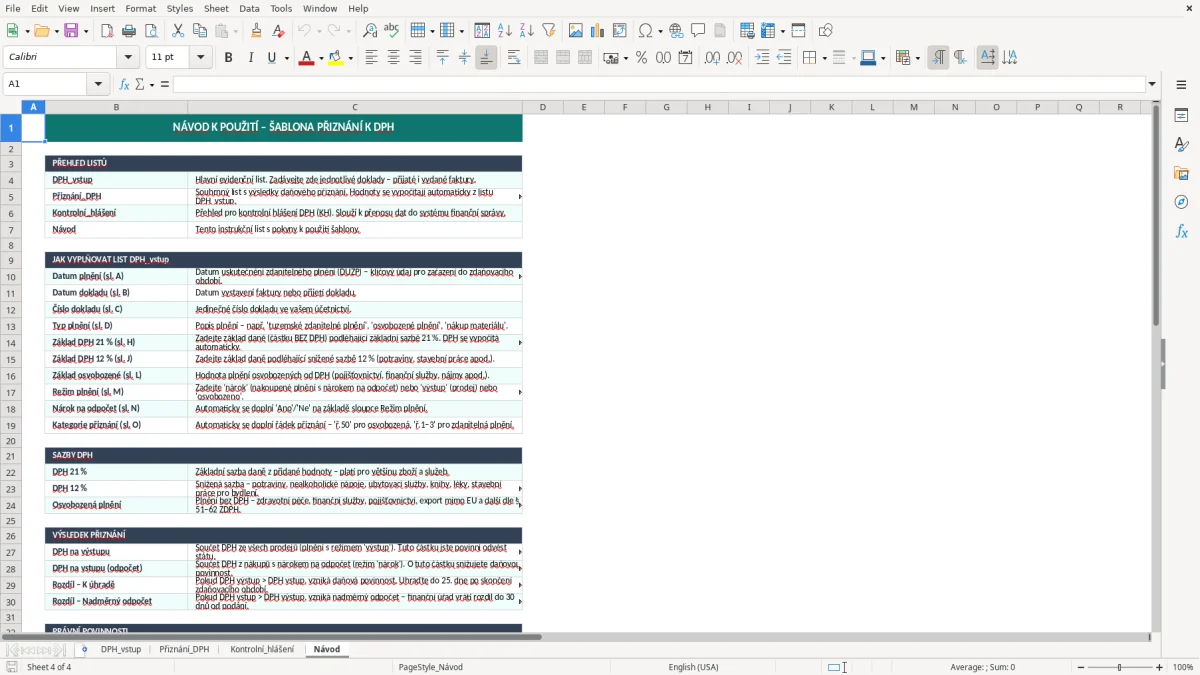The image size is (1200, 675).
Task: Run the spelling check
Action: coord(392,31)
